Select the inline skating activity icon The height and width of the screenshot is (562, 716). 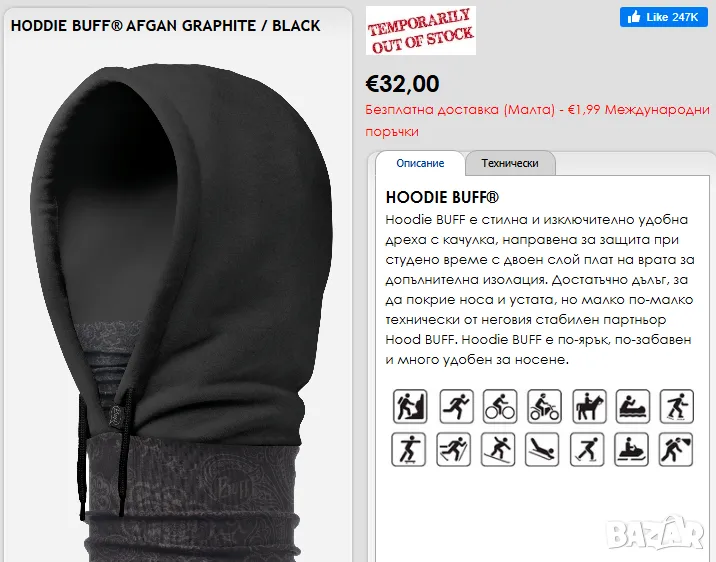(677, 406)
